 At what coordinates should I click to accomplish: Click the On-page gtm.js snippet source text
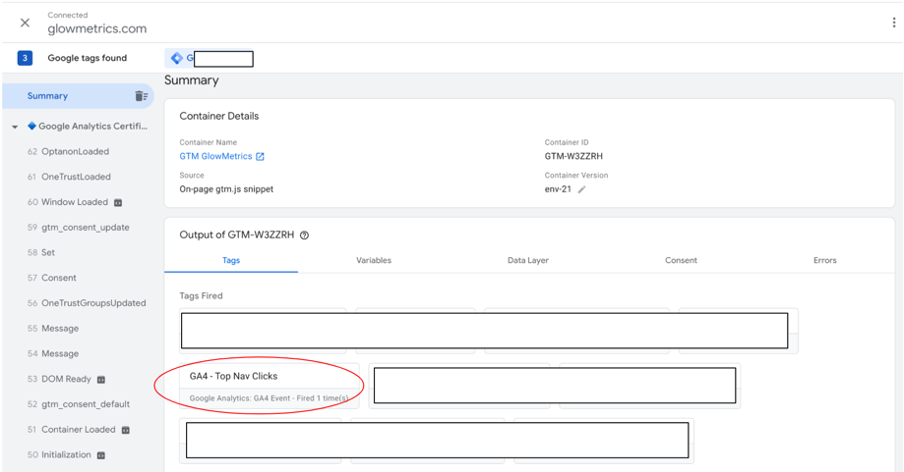click(227, 189)
